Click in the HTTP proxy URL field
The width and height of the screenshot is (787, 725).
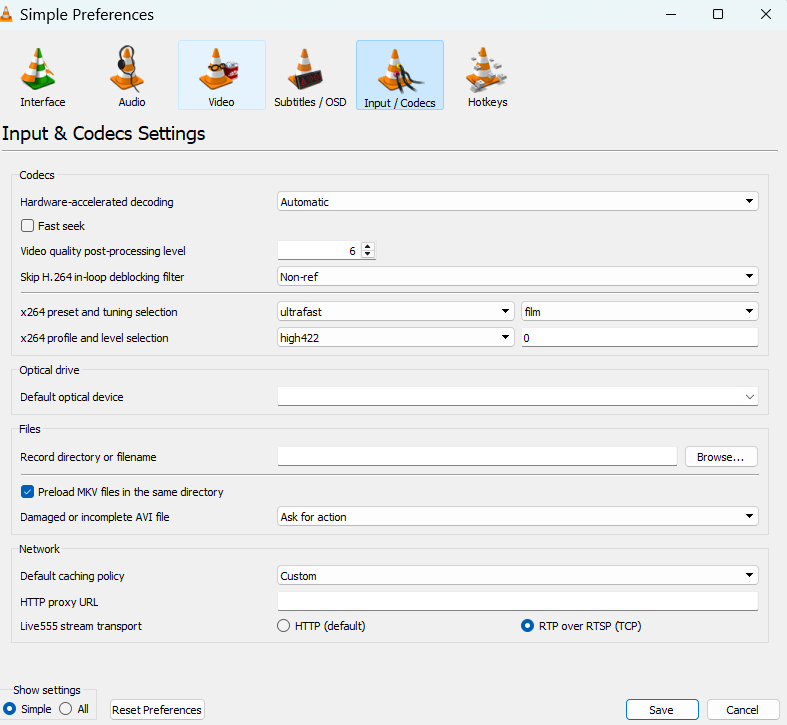[x=517, y=602]
